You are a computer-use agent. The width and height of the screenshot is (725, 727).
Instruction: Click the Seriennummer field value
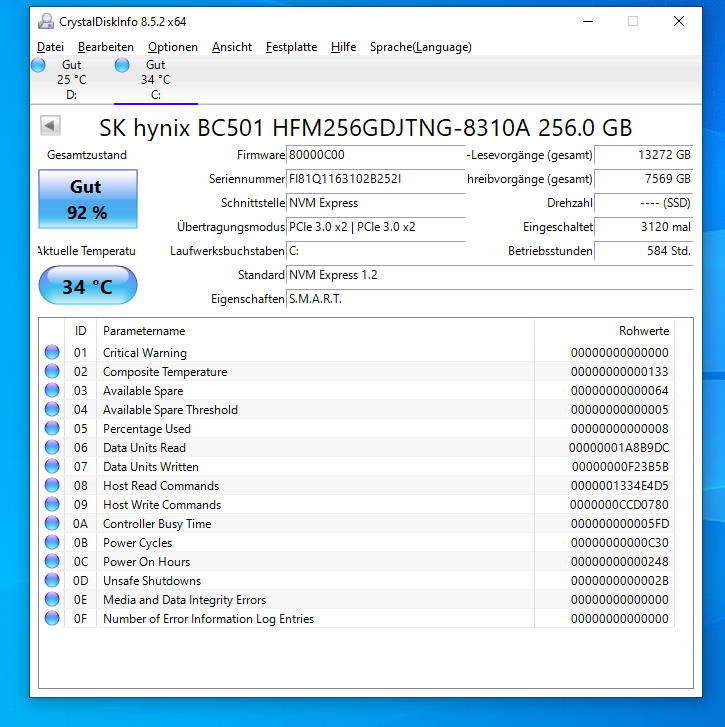point(375,179)
